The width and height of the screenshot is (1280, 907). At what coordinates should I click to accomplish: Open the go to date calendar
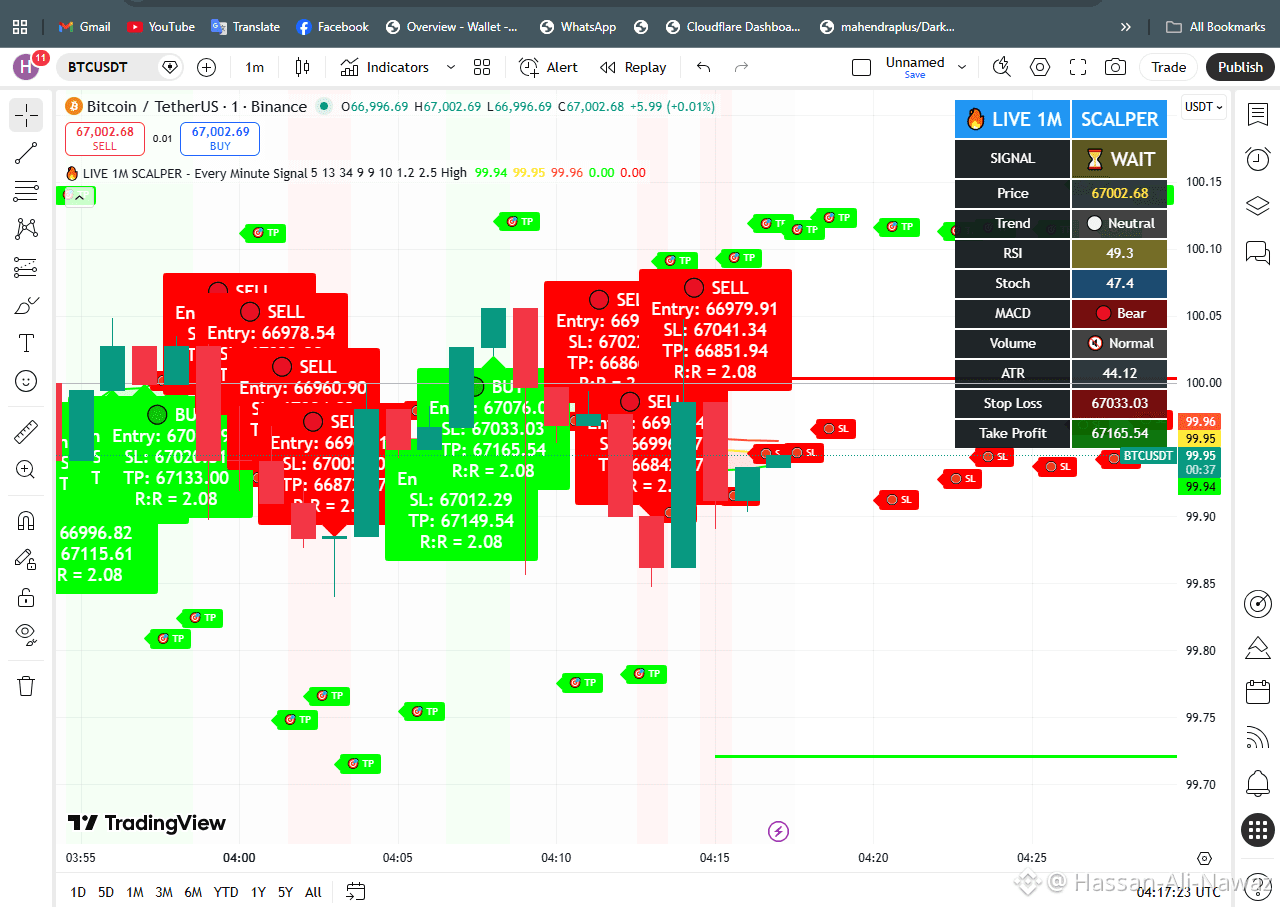(x=355, y=891)
